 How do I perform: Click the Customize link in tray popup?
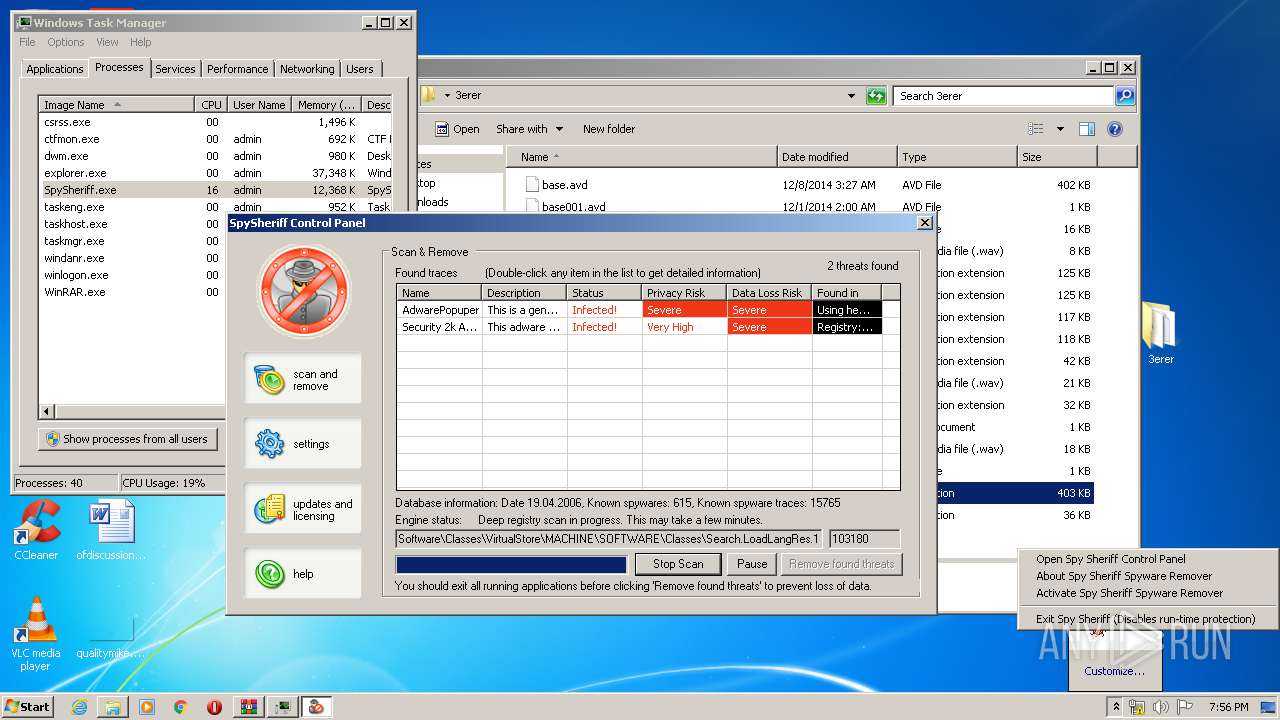pyautogui.click(x=1114, y=671)
